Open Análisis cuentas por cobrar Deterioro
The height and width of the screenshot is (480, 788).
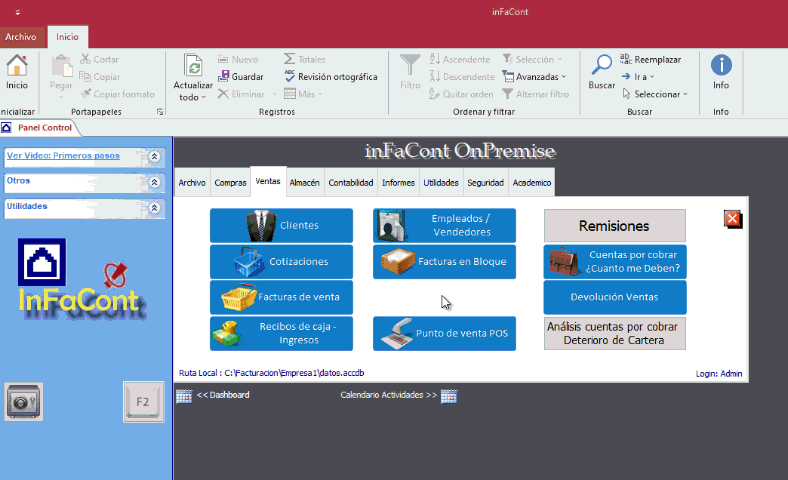point(615,333)
